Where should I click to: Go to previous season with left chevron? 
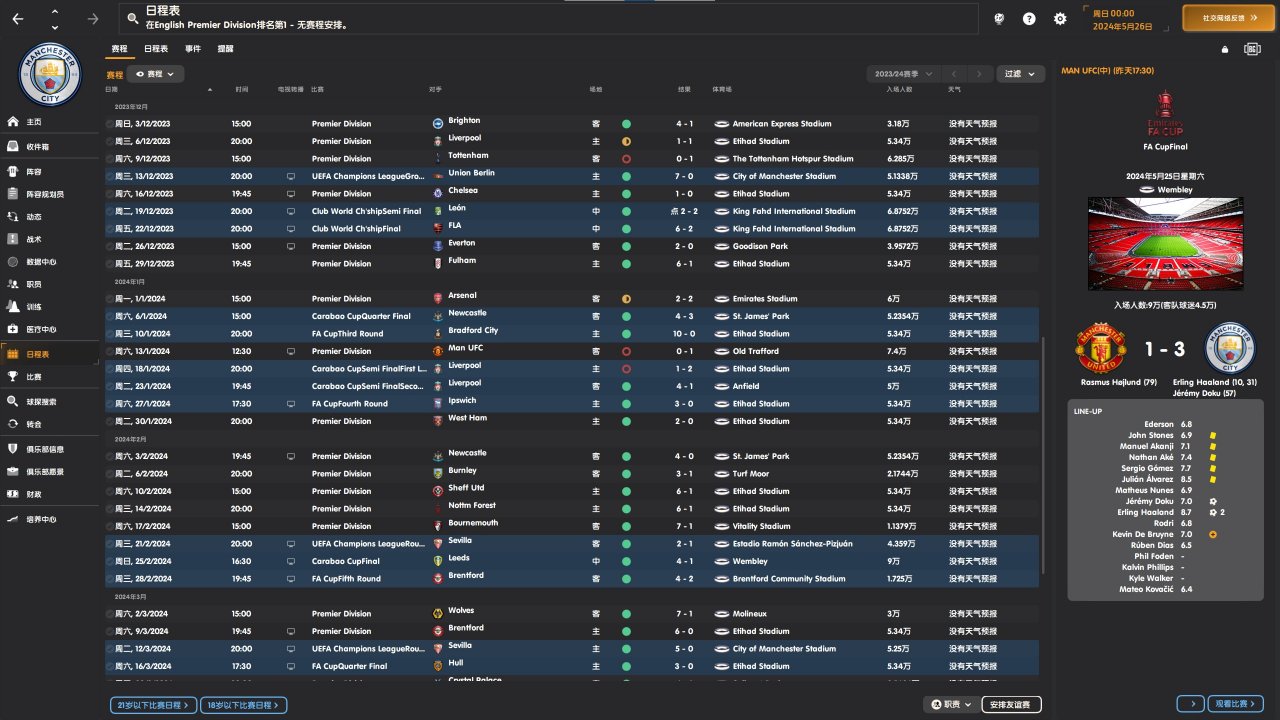point(955,74)
